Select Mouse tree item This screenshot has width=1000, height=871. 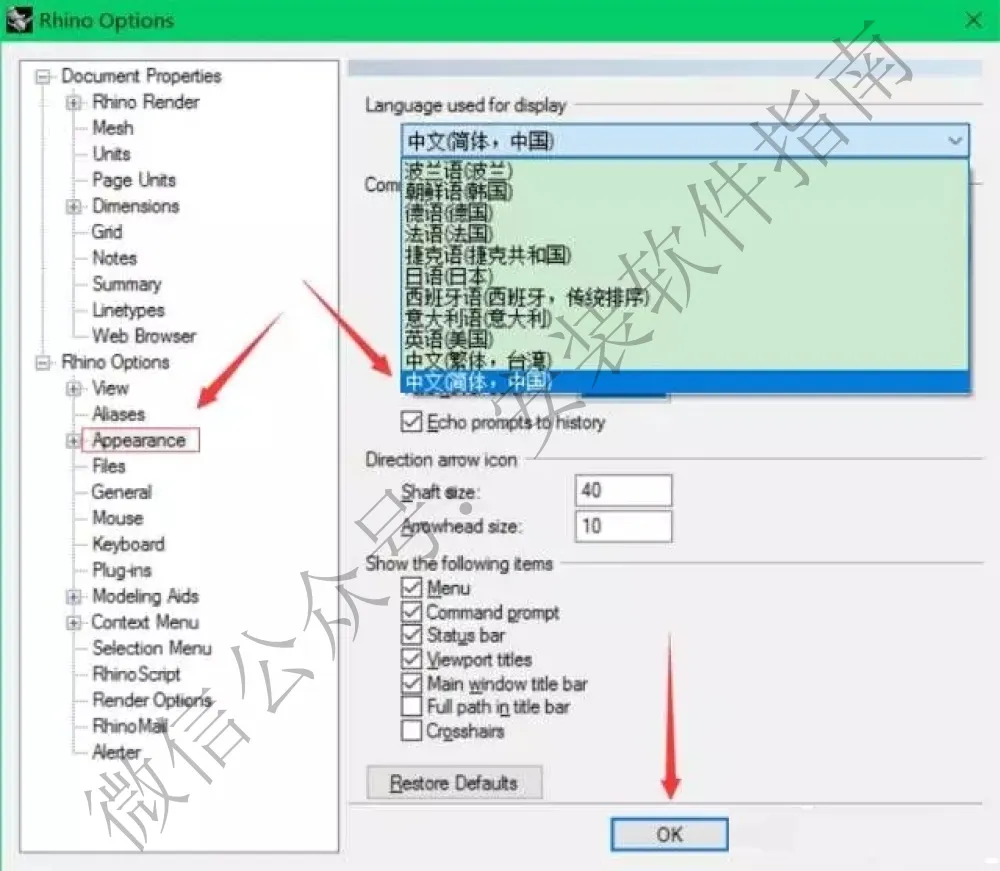(118, 518)
